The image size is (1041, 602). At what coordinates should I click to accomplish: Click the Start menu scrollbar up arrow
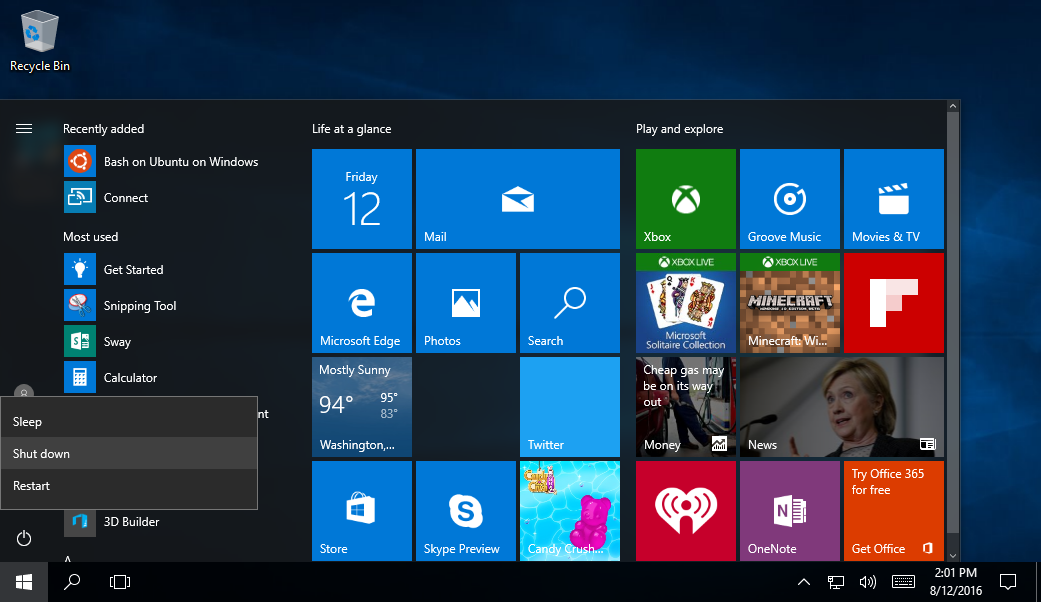[953, 106]
